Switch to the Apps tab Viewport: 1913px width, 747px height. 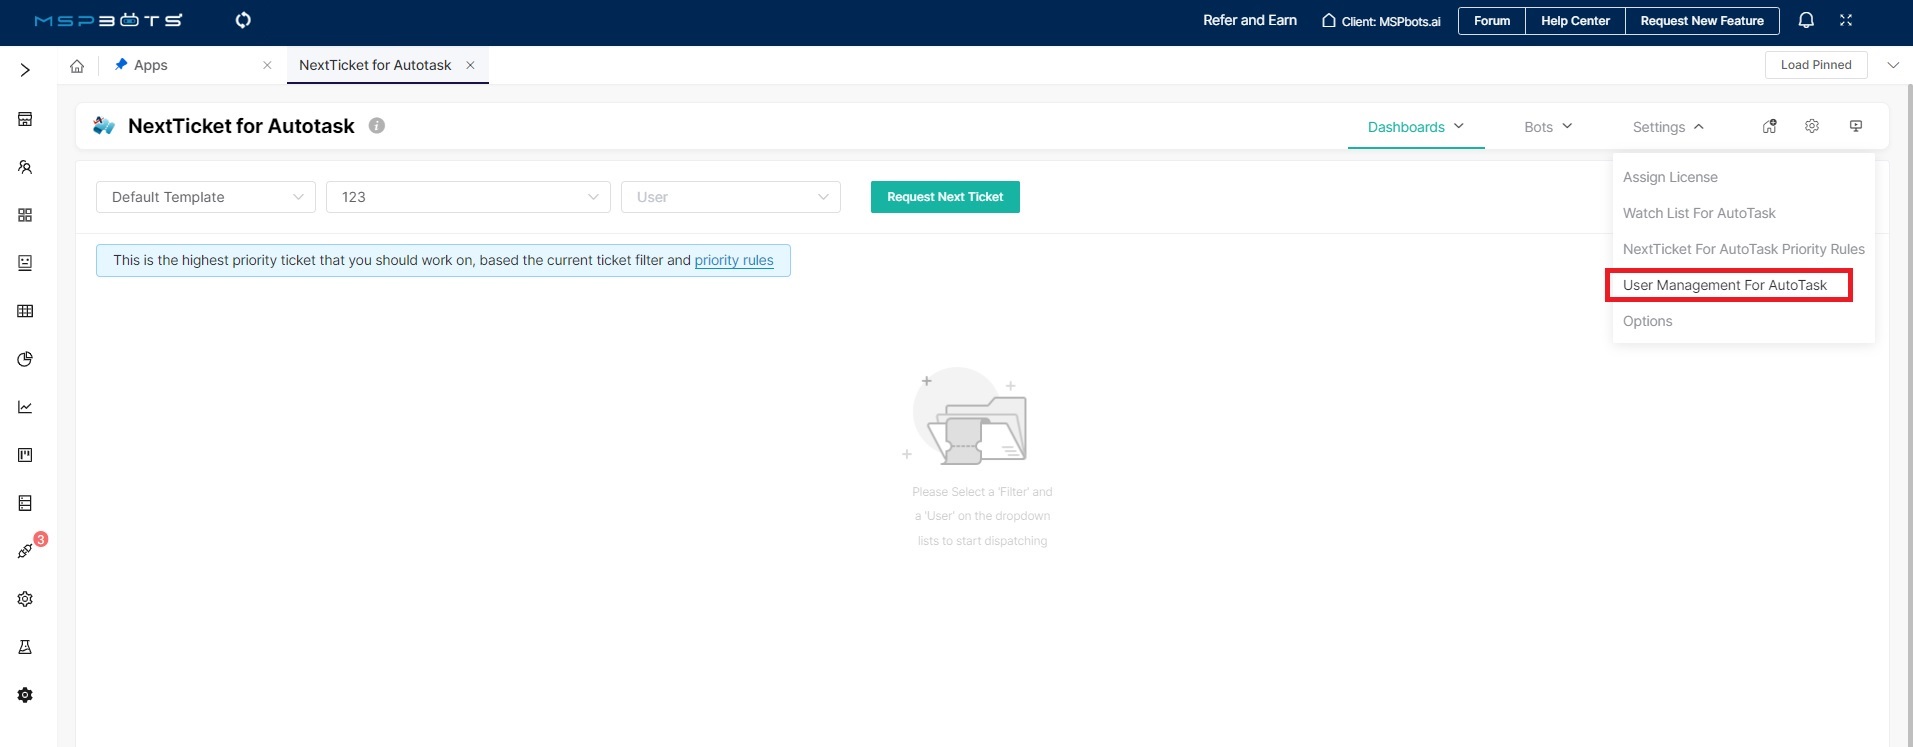(151, 65)
